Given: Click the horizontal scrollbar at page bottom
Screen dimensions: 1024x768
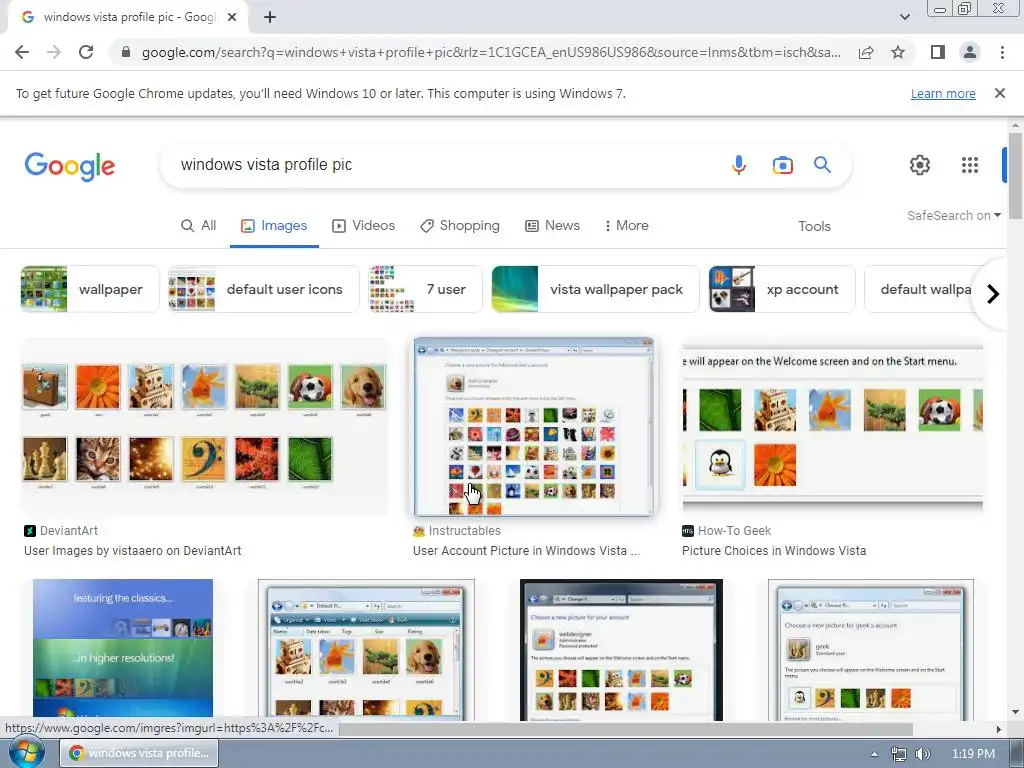Looking at the screenshot, I should click(625, 729).
